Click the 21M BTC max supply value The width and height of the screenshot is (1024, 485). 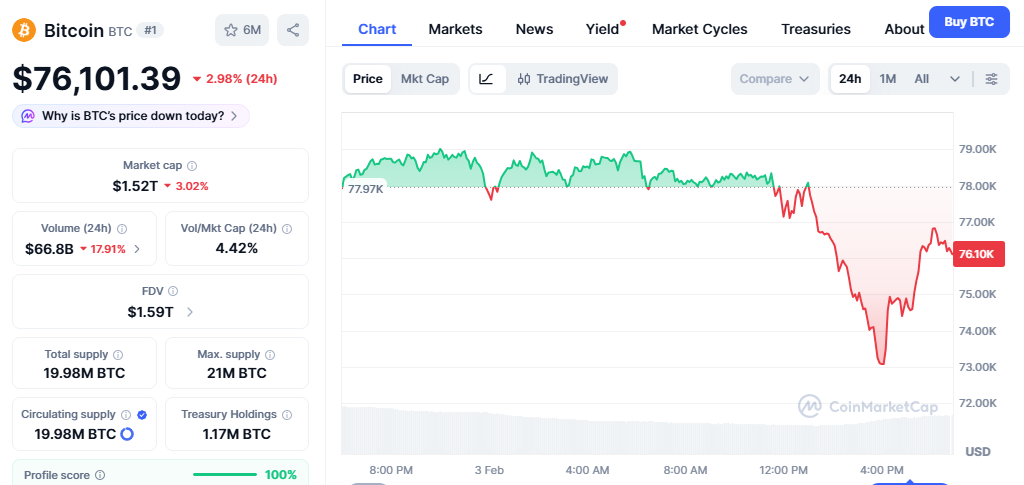coord(236,373)
